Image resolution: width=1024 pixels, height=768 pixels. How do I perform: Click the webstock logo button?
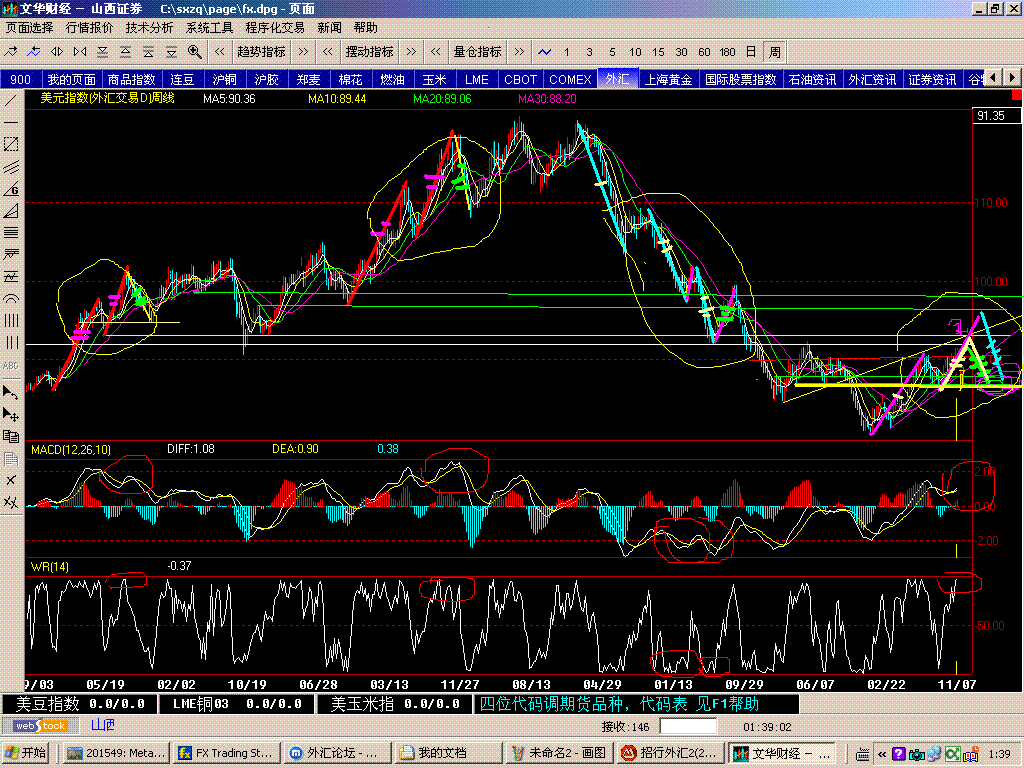click(x=40, y=725)
